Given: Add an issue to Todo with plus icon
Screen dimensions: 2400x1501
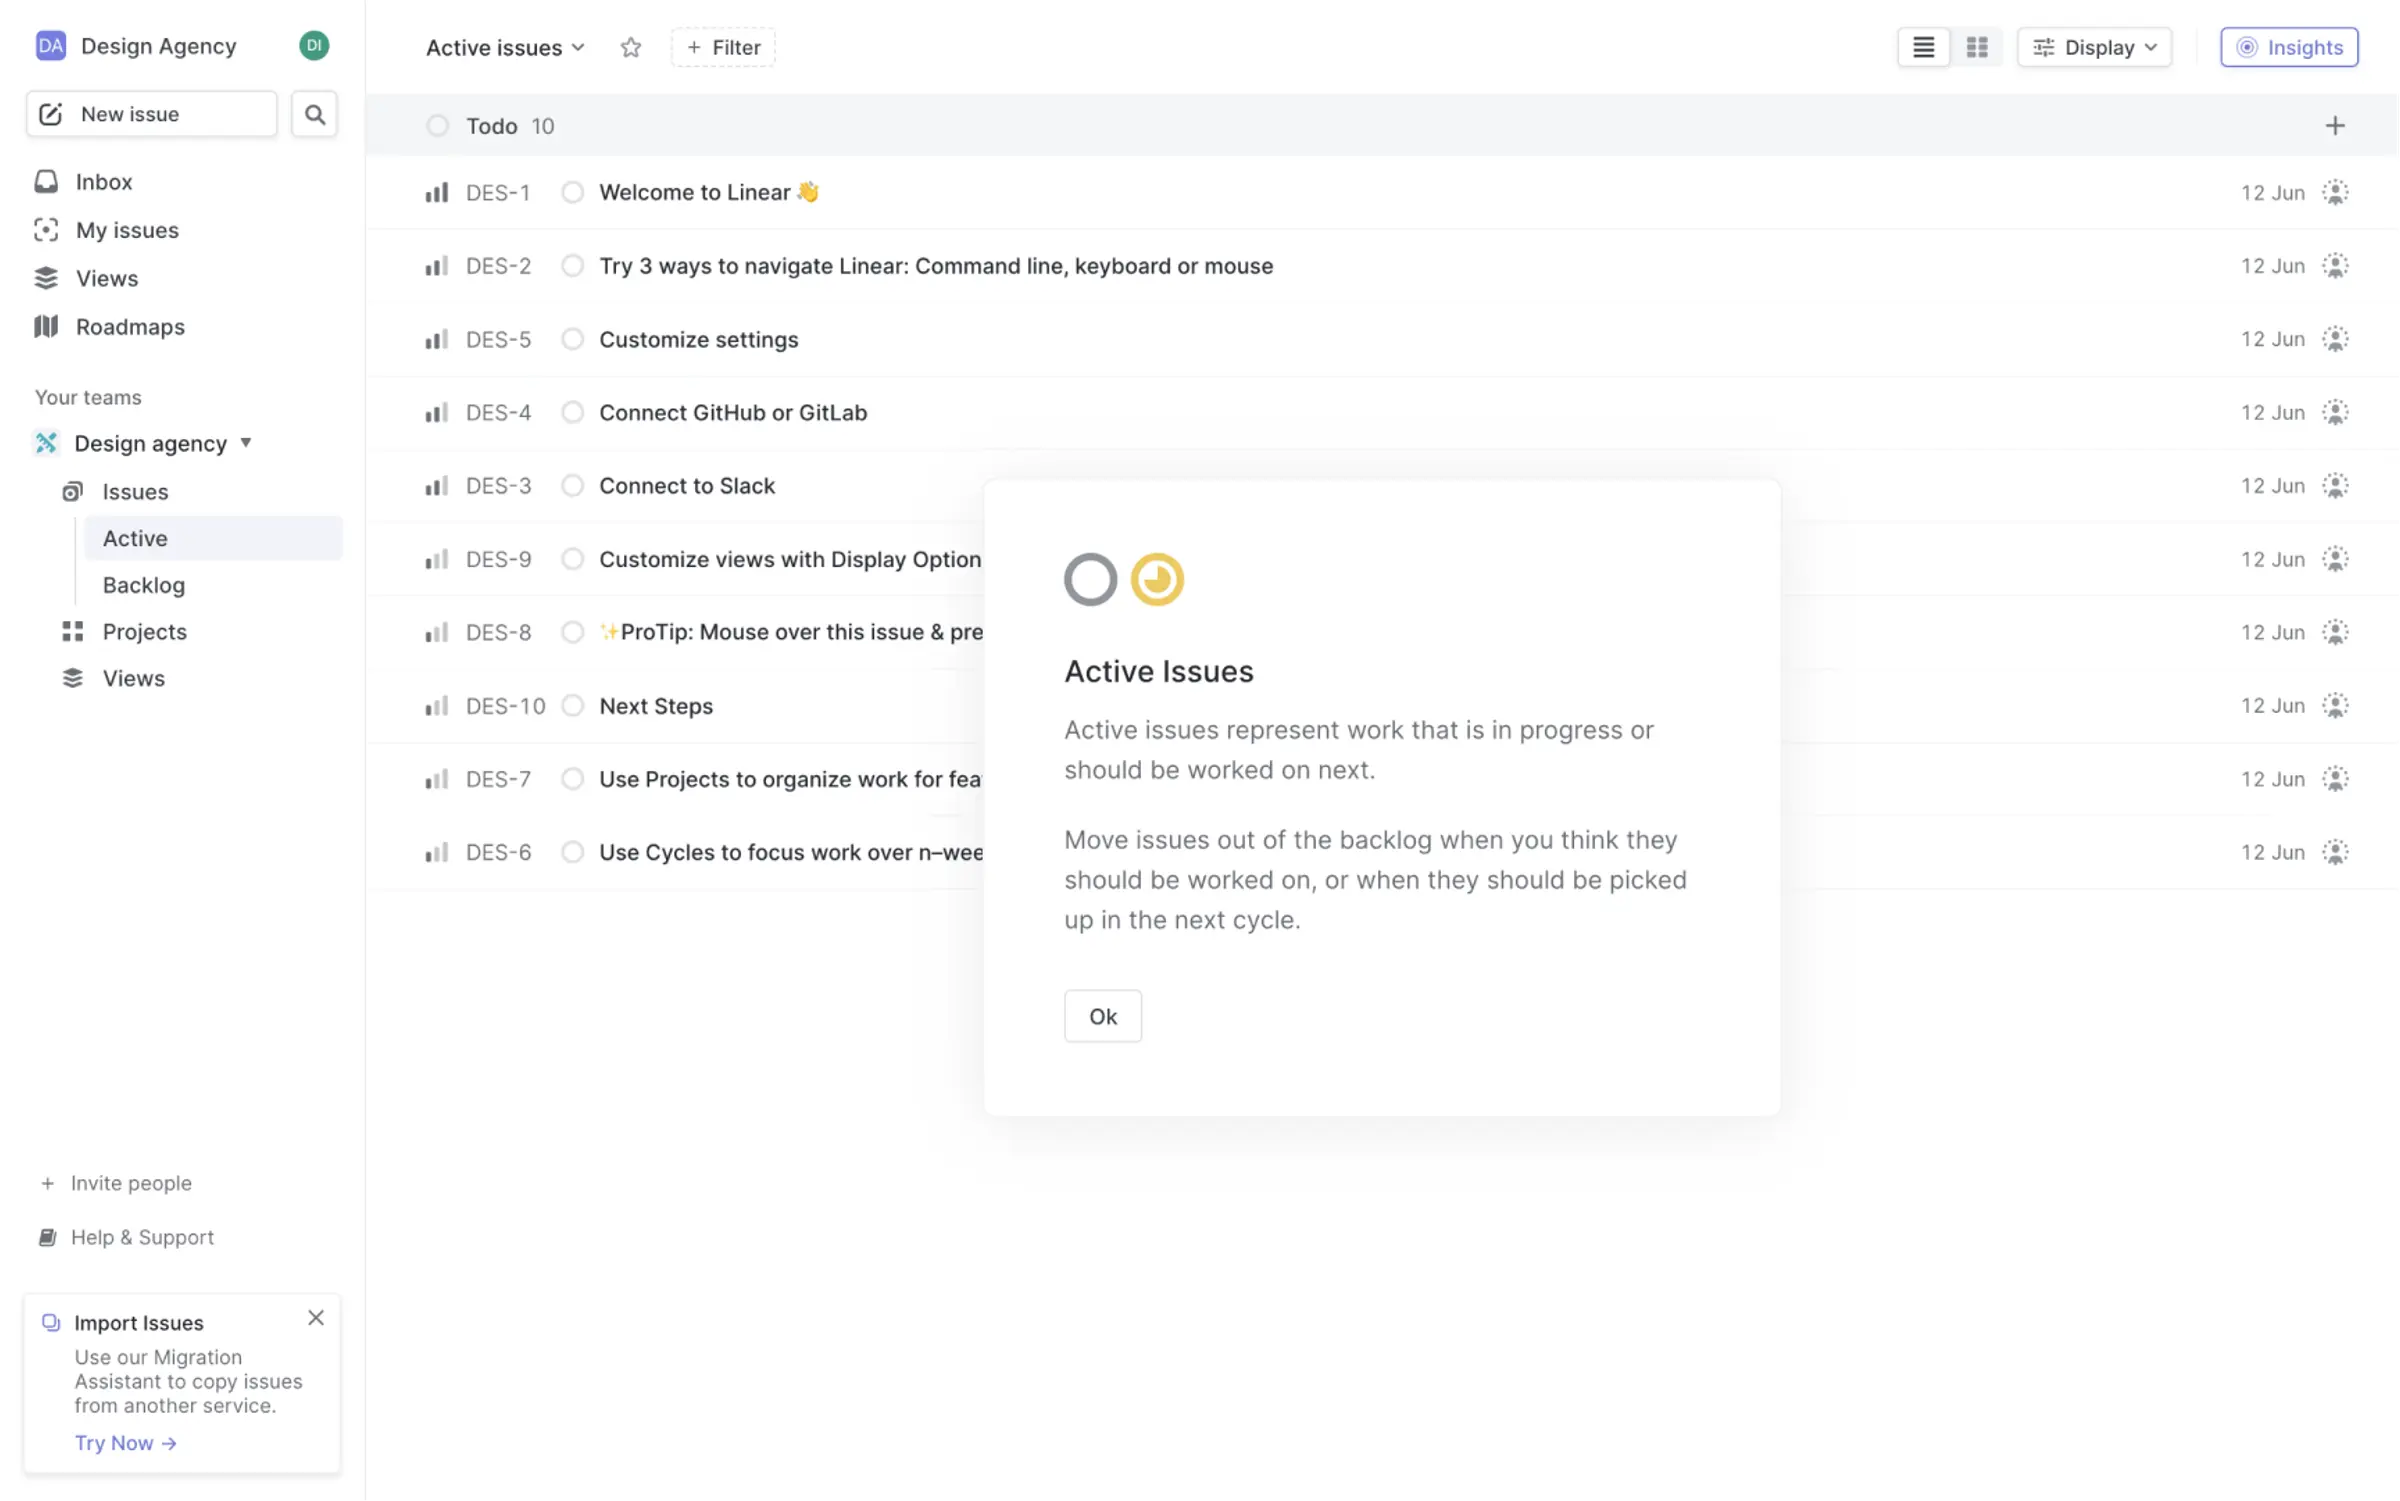Looking at the screenshot, I should coord(2334,126).
